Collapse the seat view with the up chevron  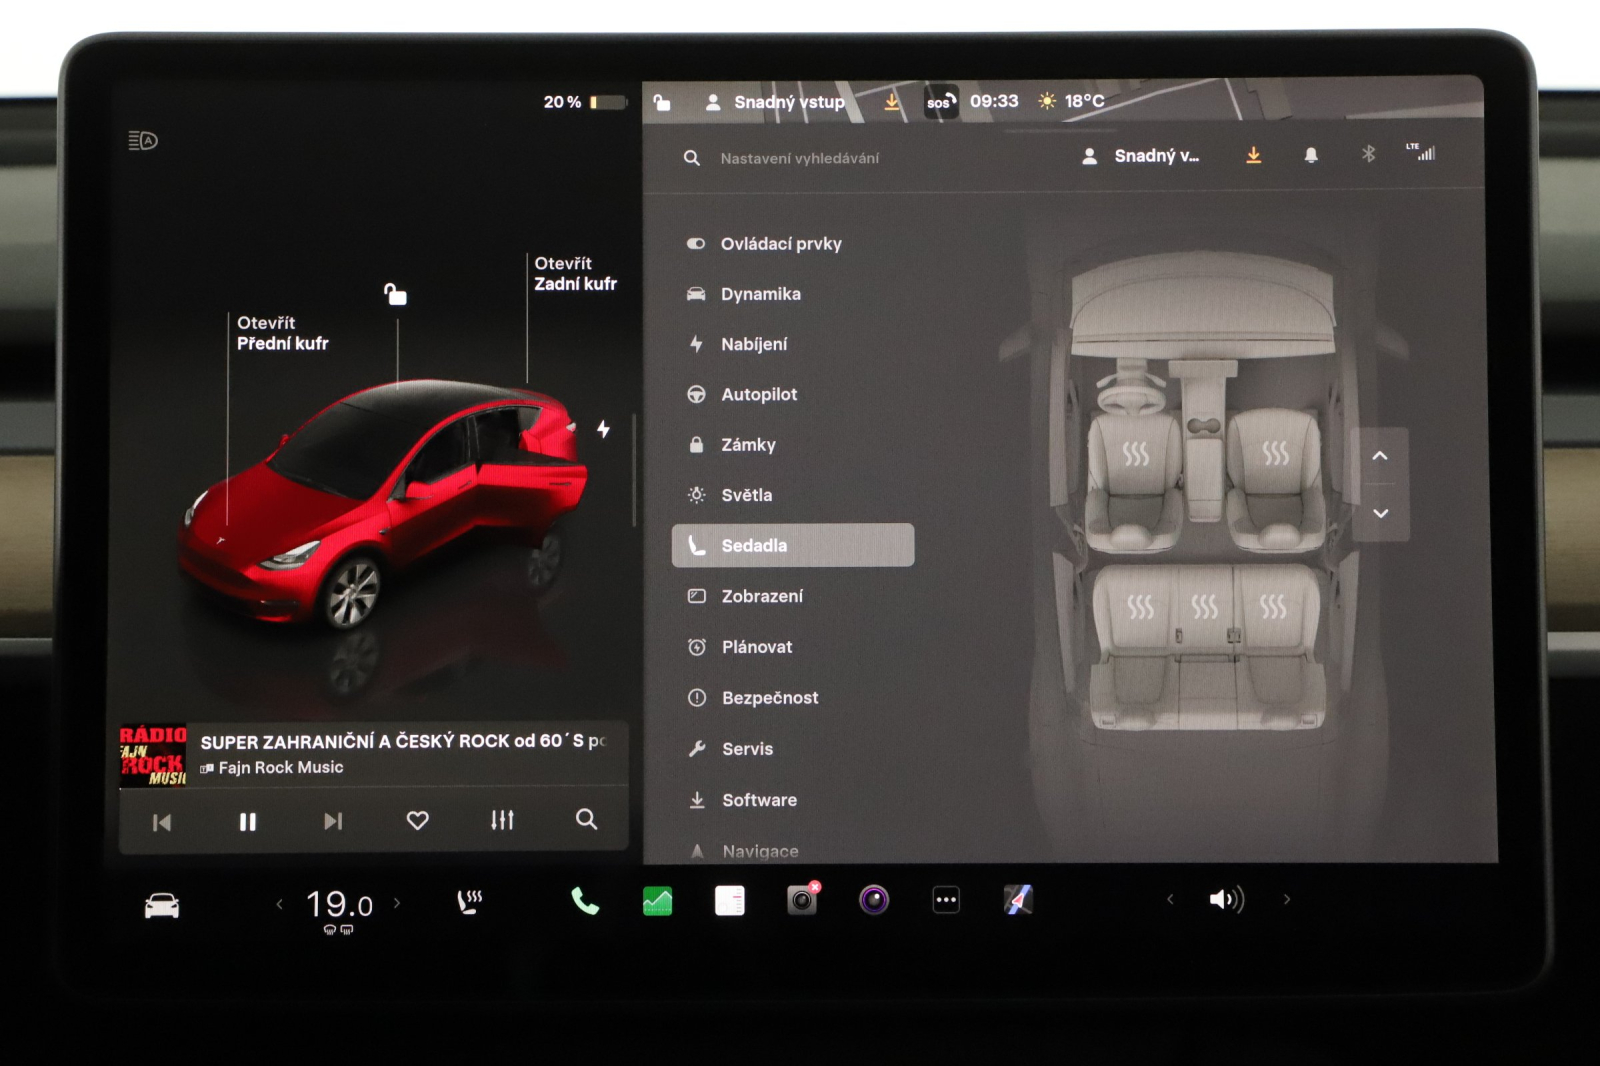pos(1380,453)
